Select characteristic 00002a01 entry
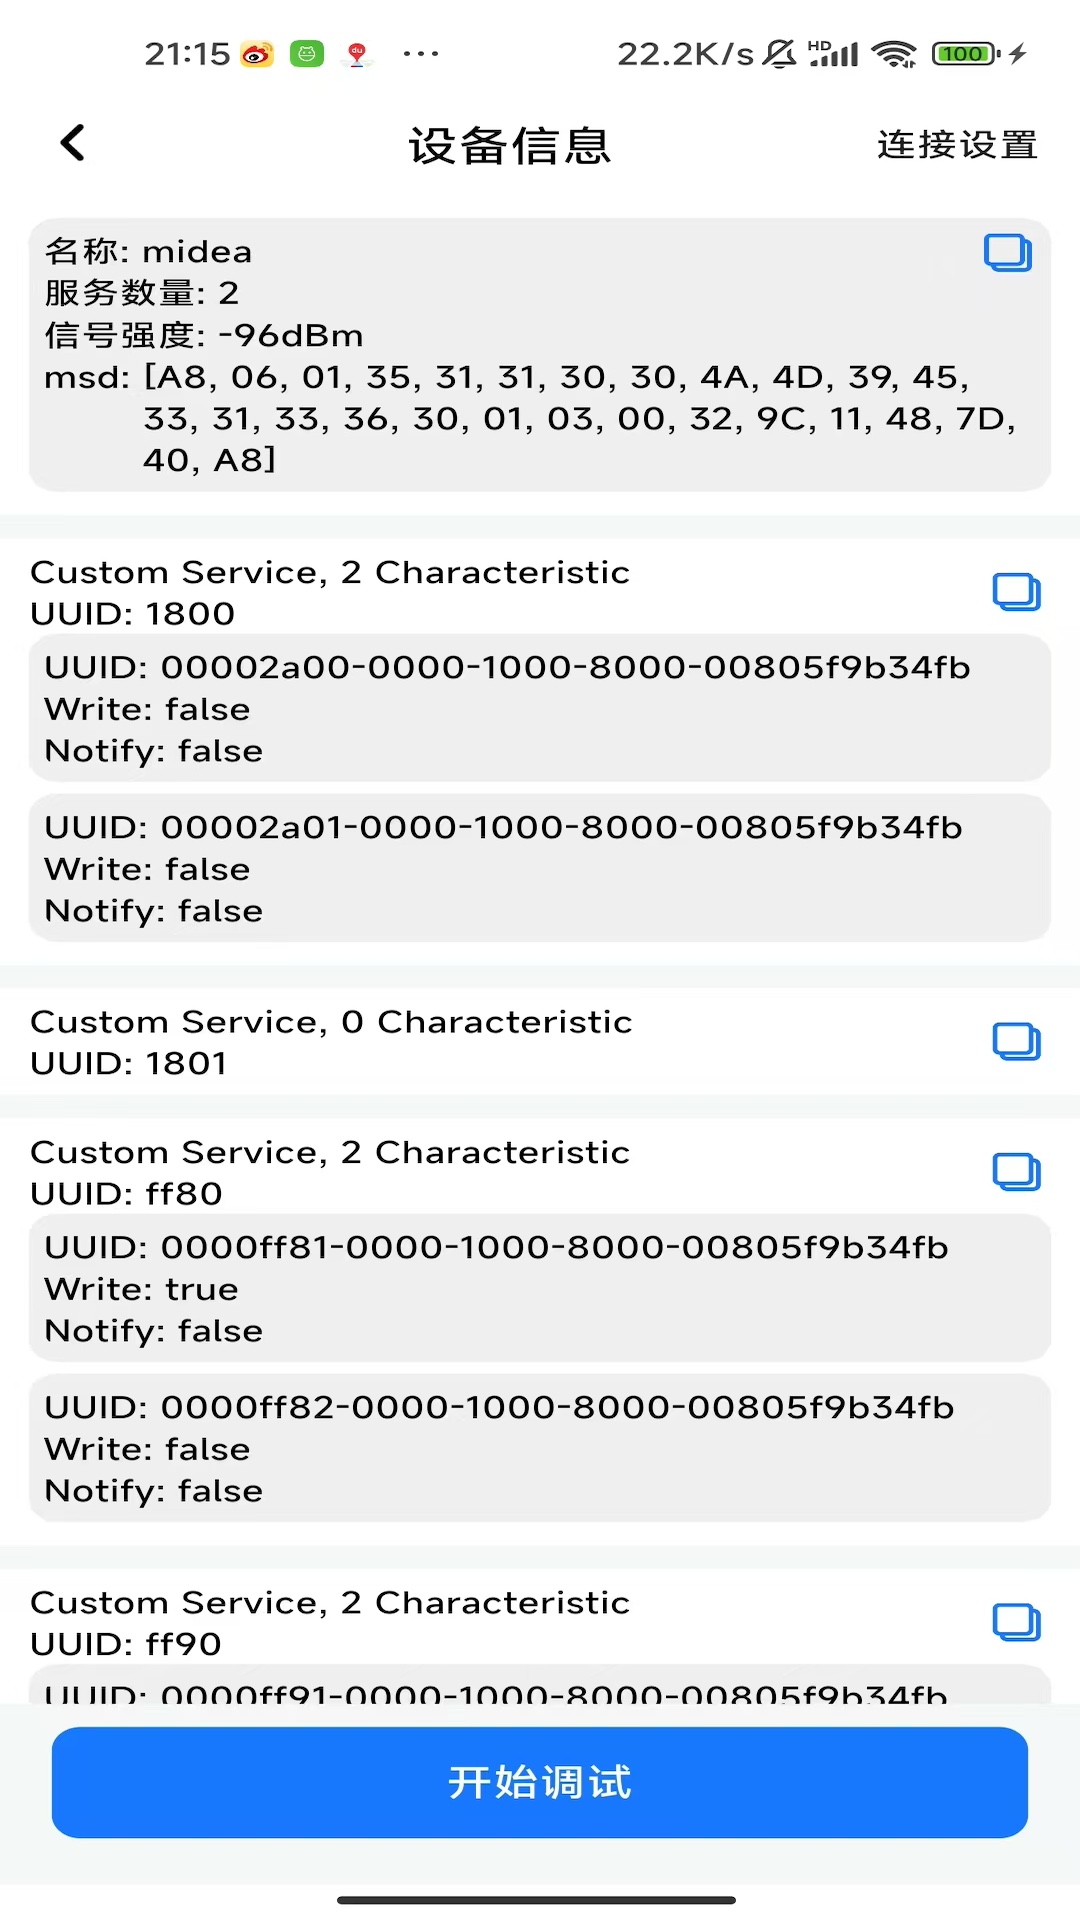This screenshot has height=1920, width=1080. (x=540, y=869)
